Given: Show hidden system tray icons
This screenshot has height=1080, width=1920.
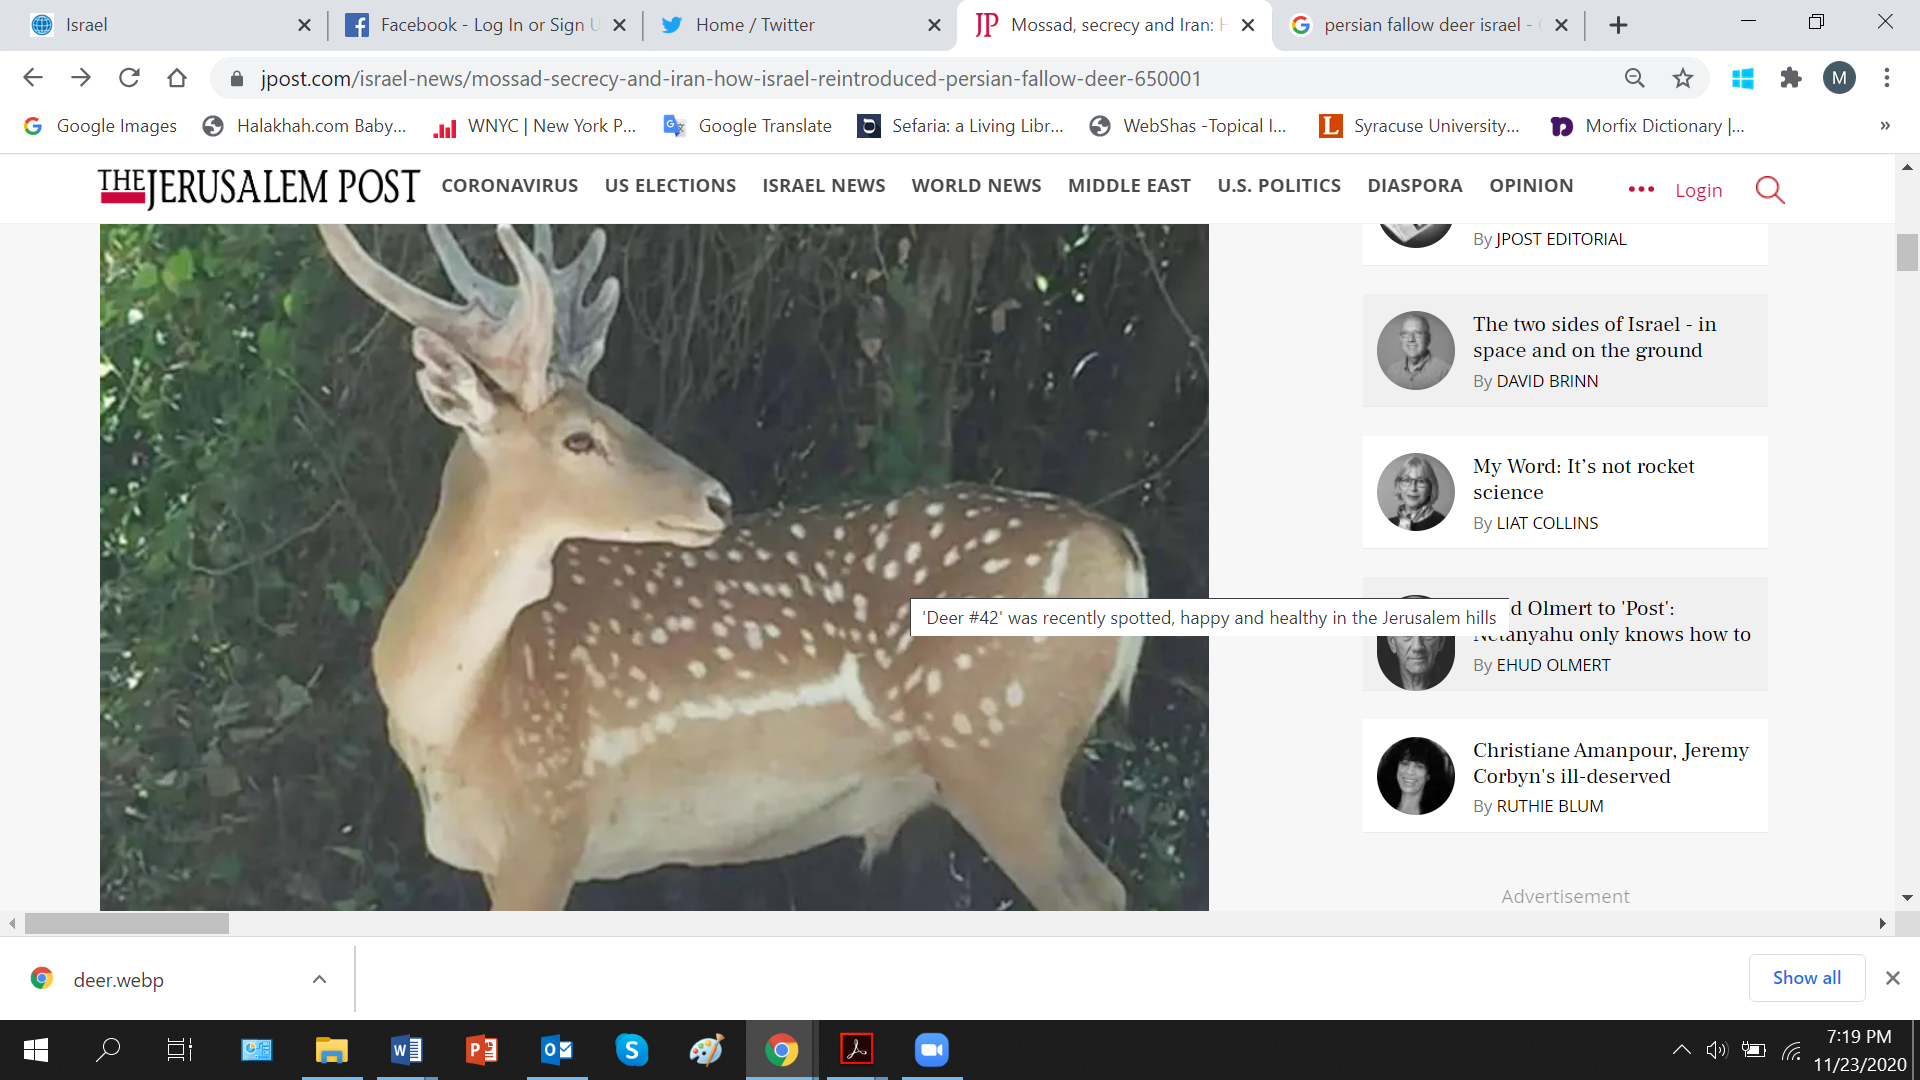Looking at the screenshot, I should tap(1681, 1050).
